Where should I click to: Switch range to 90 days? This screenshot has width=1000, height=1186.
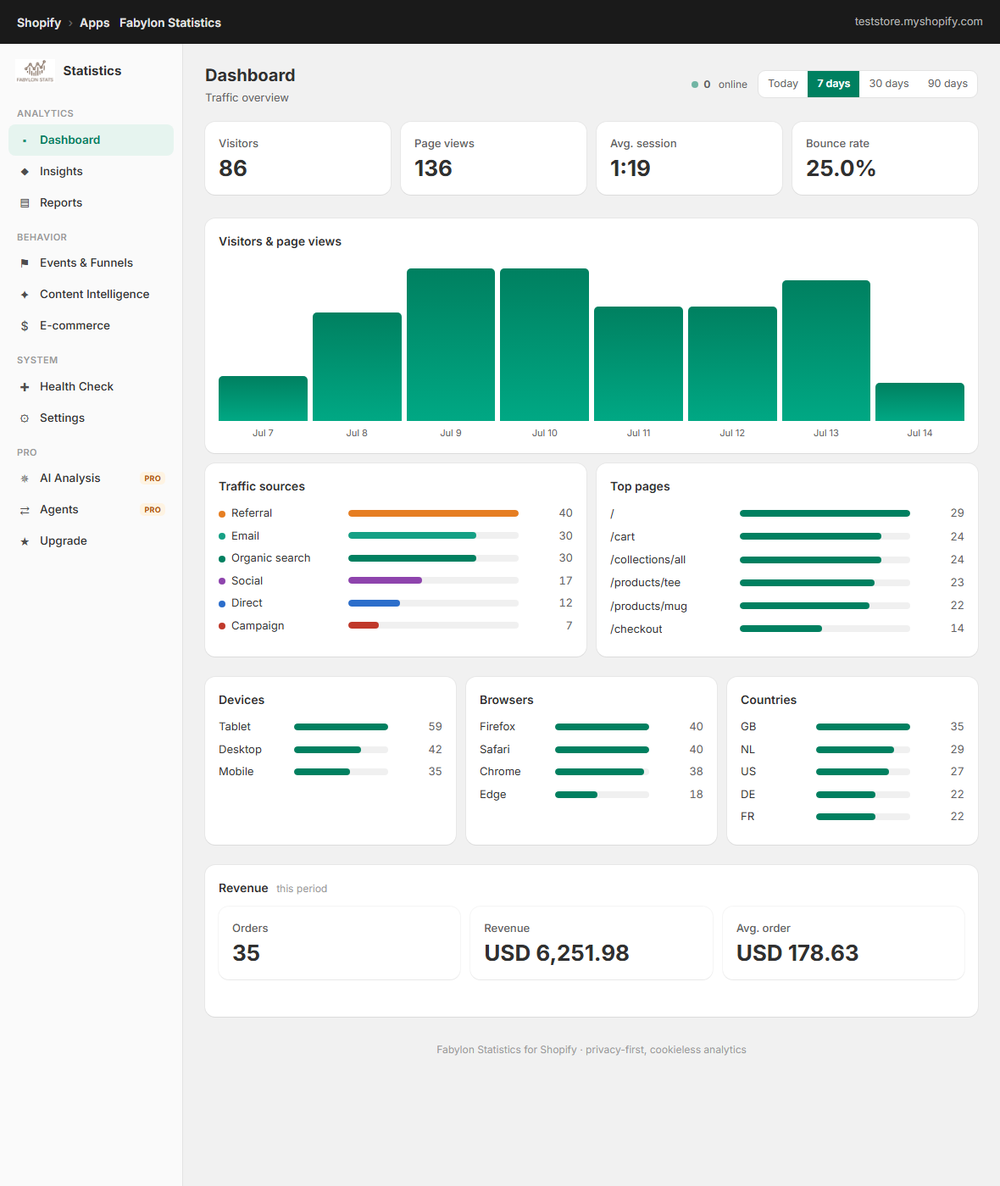click(x=948, y=84)
